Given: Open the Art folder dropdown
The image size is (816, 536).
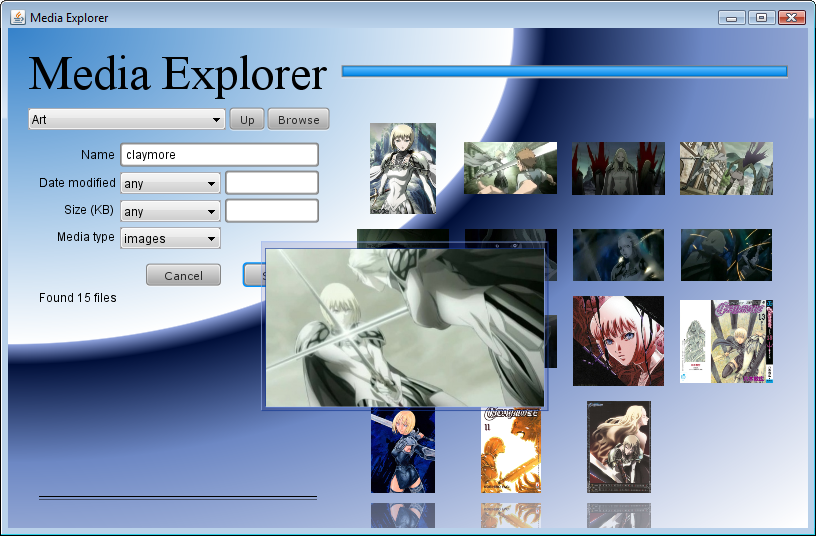Looking at the screenshot, I should click(x=126, y=119).
